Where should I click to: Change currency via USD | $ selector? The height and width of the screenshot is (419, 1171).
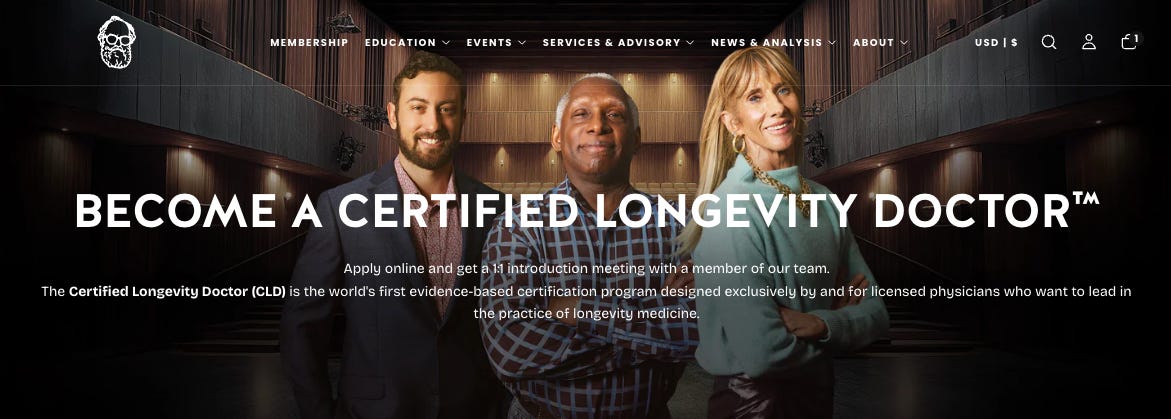click(996, 43)
